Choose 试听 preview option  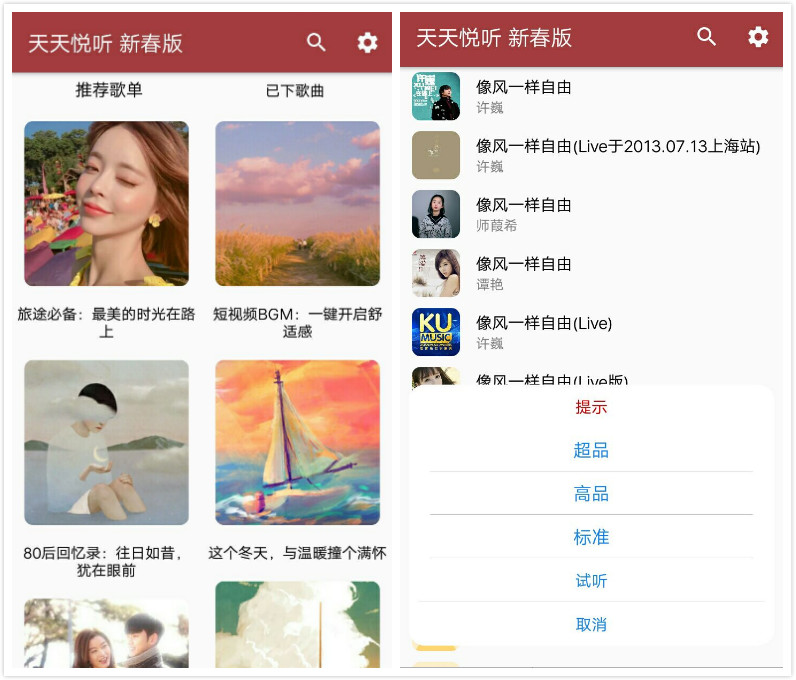coord(591,580)
